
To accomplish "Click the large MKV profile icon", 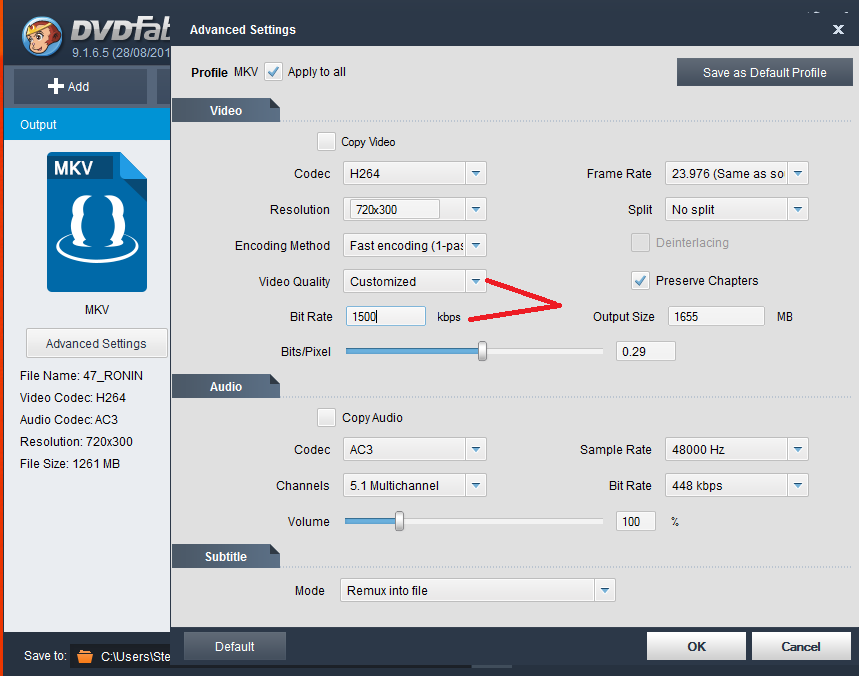I will tap(97, 221).
